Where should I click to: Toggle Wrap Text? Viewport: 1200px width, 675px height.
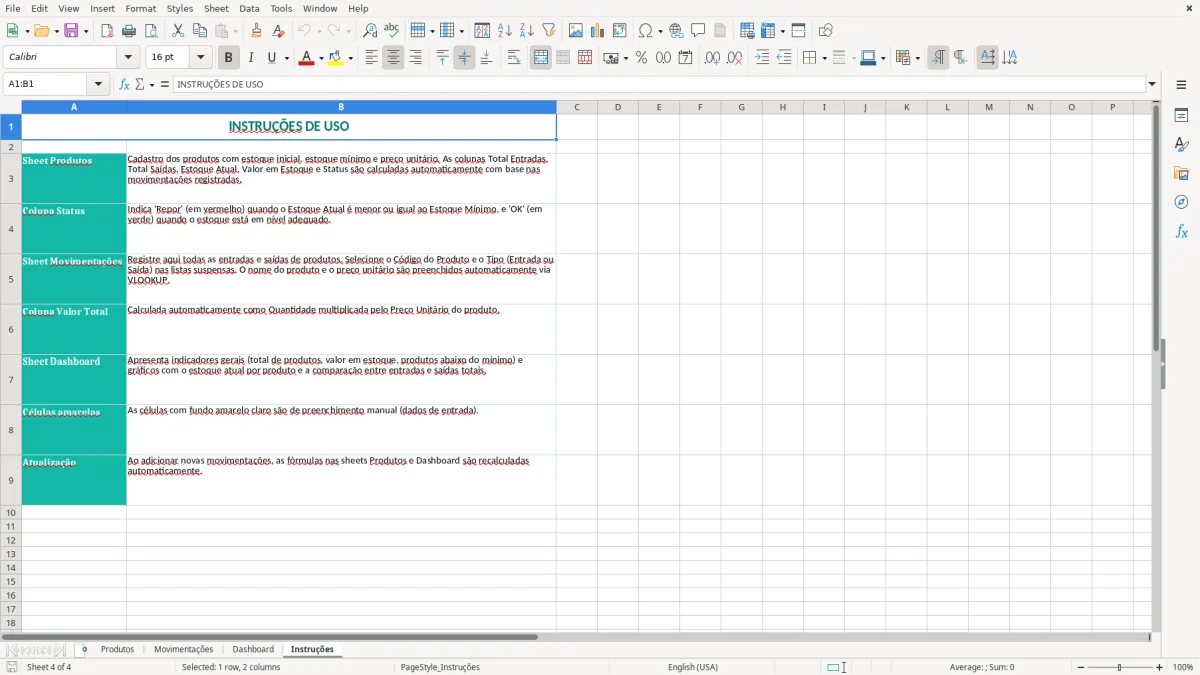[514, 58]
